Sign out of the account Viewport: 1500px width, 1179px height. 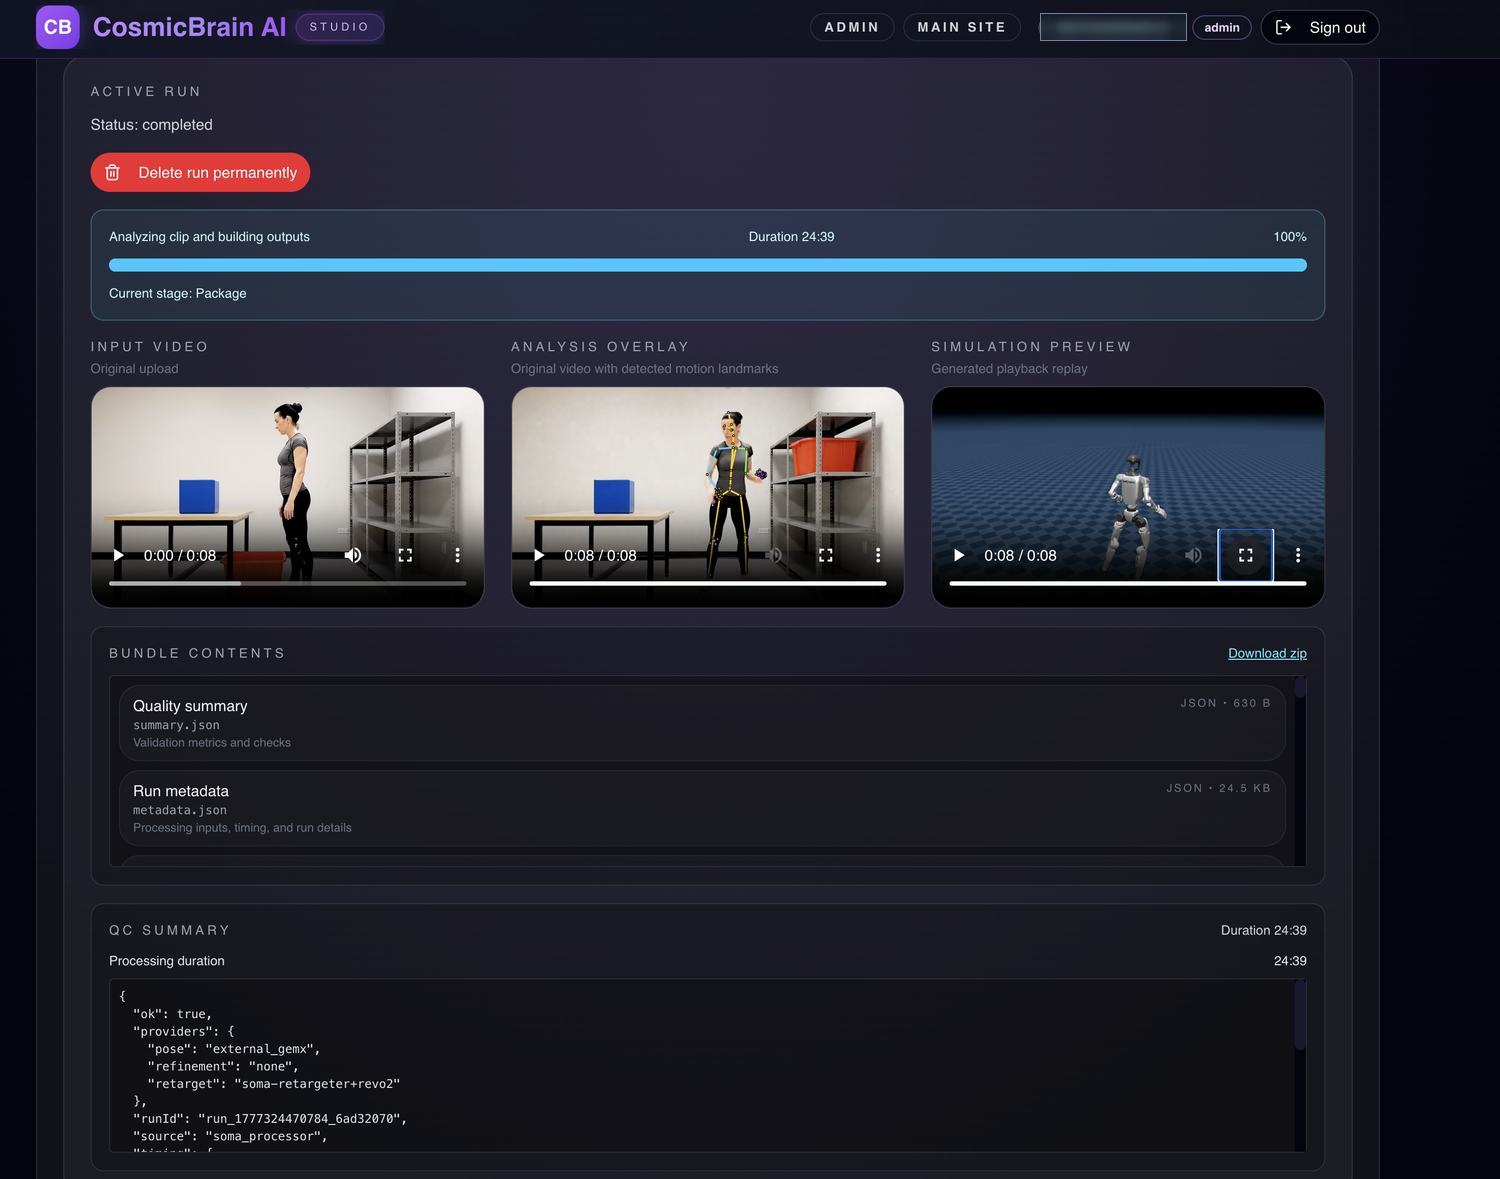[1320, 27]
